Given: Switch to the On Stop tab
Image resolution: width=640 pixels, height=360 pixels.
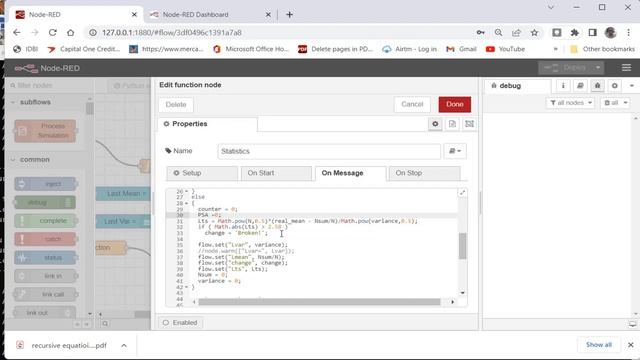Looking at the screenshot, I should point(424,173).
